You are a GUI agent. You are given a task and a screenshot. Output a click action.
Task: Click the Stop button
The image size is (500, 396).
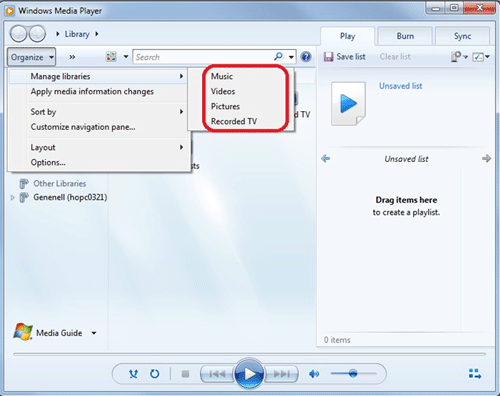[185, 374]
